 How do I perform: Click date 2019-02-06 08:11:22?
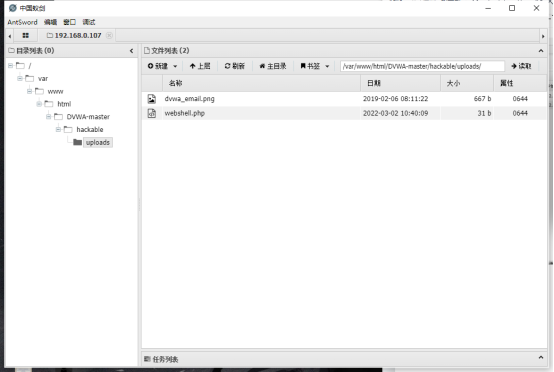click(395, 99)
